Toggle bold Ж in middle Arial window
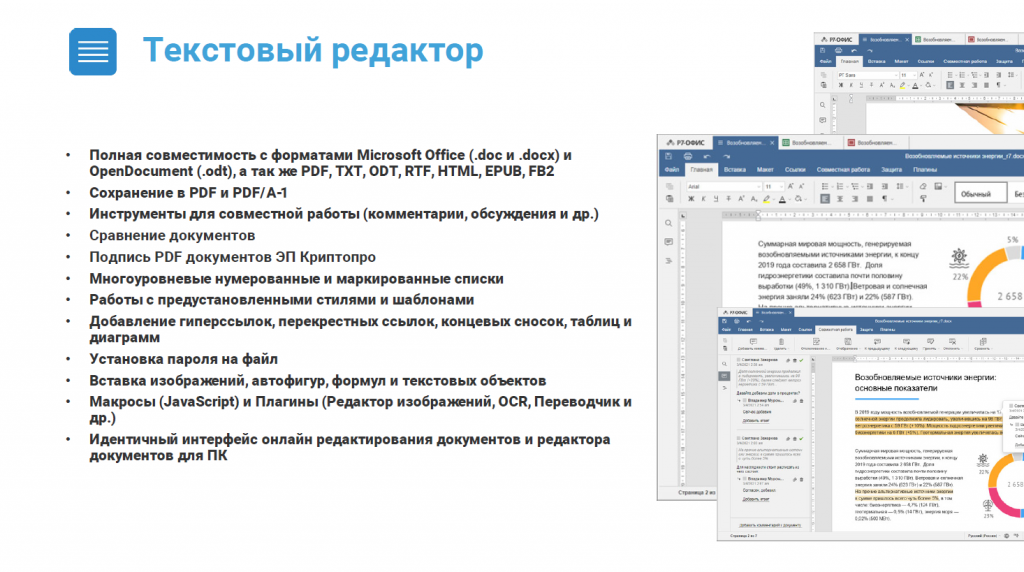Viewport: 1024px width, 572px height. click(691, 199)
